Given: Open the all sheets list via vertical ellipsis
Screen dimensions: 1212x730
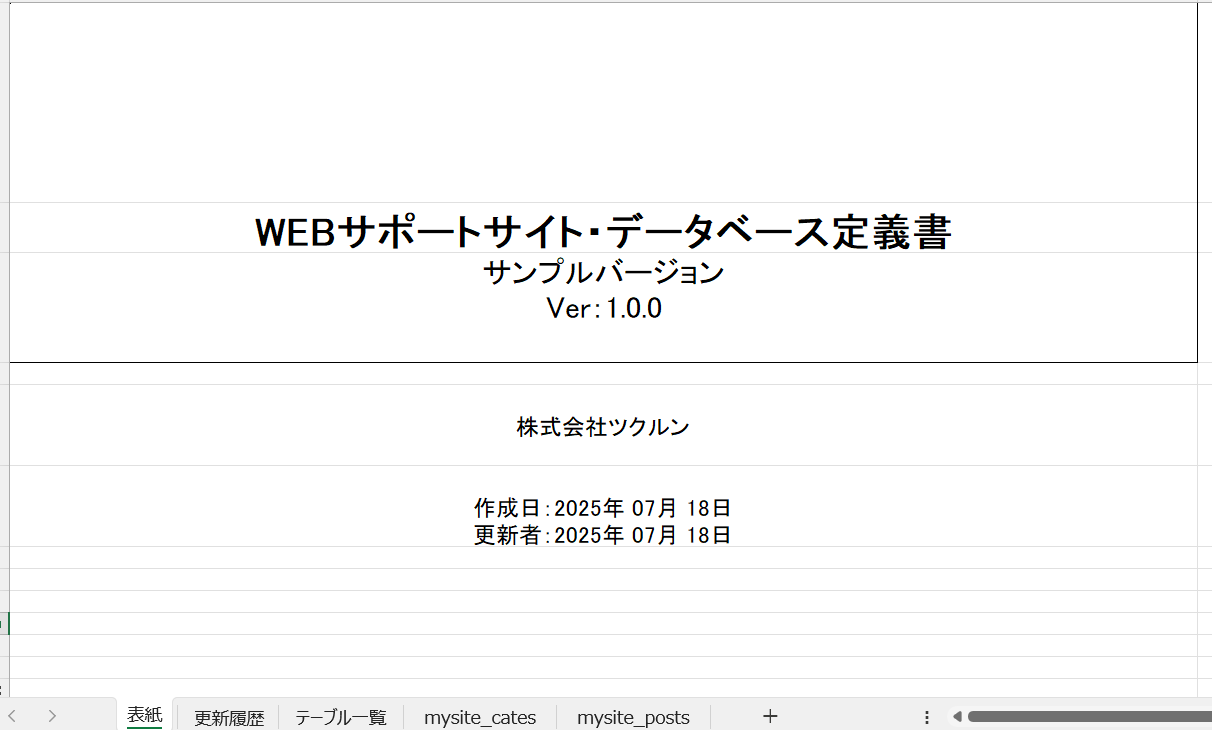Looking at the screenshot, I should click(x=926, y=716).
